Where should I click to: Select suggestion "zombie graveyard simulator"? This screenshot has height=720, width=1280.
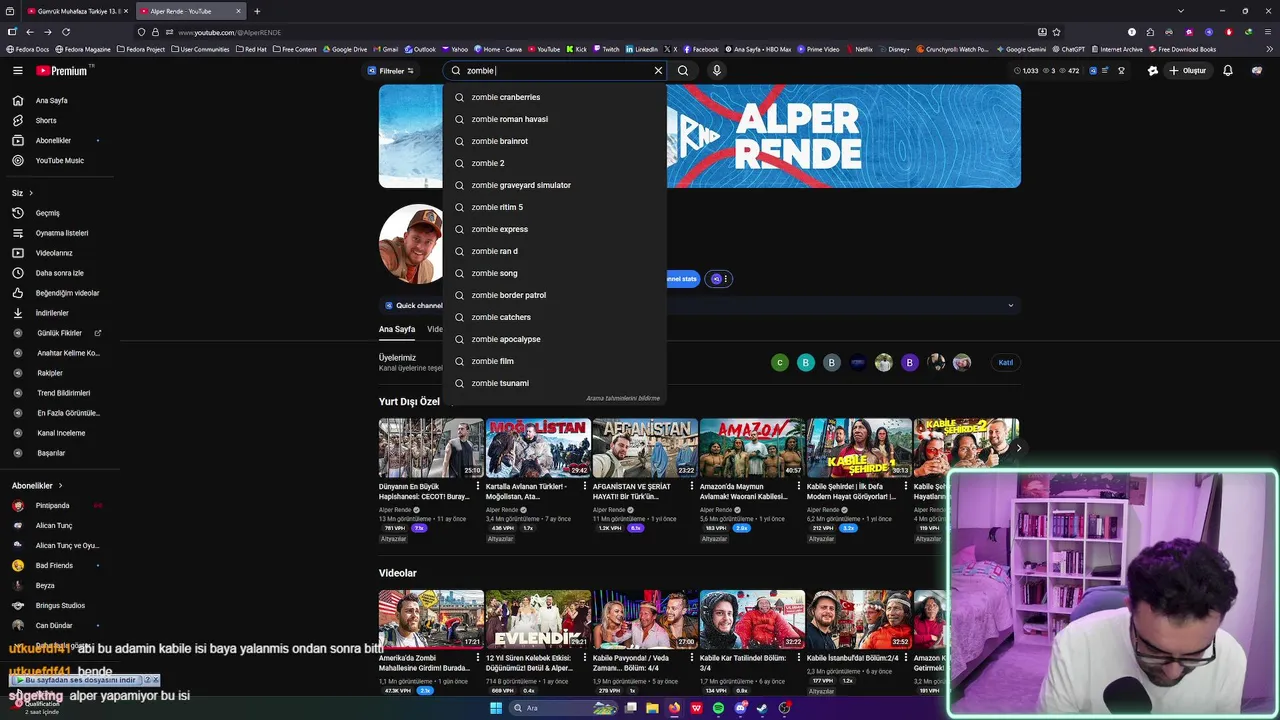tap(555, 185)
